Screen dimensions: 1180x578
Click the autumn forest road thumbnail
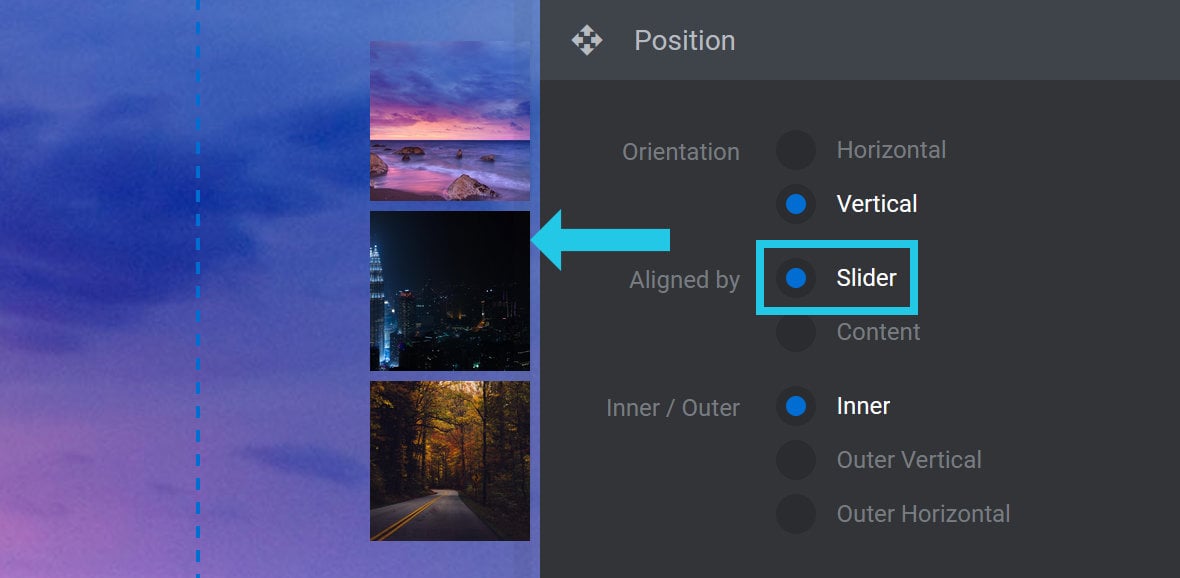coord(450,461)
